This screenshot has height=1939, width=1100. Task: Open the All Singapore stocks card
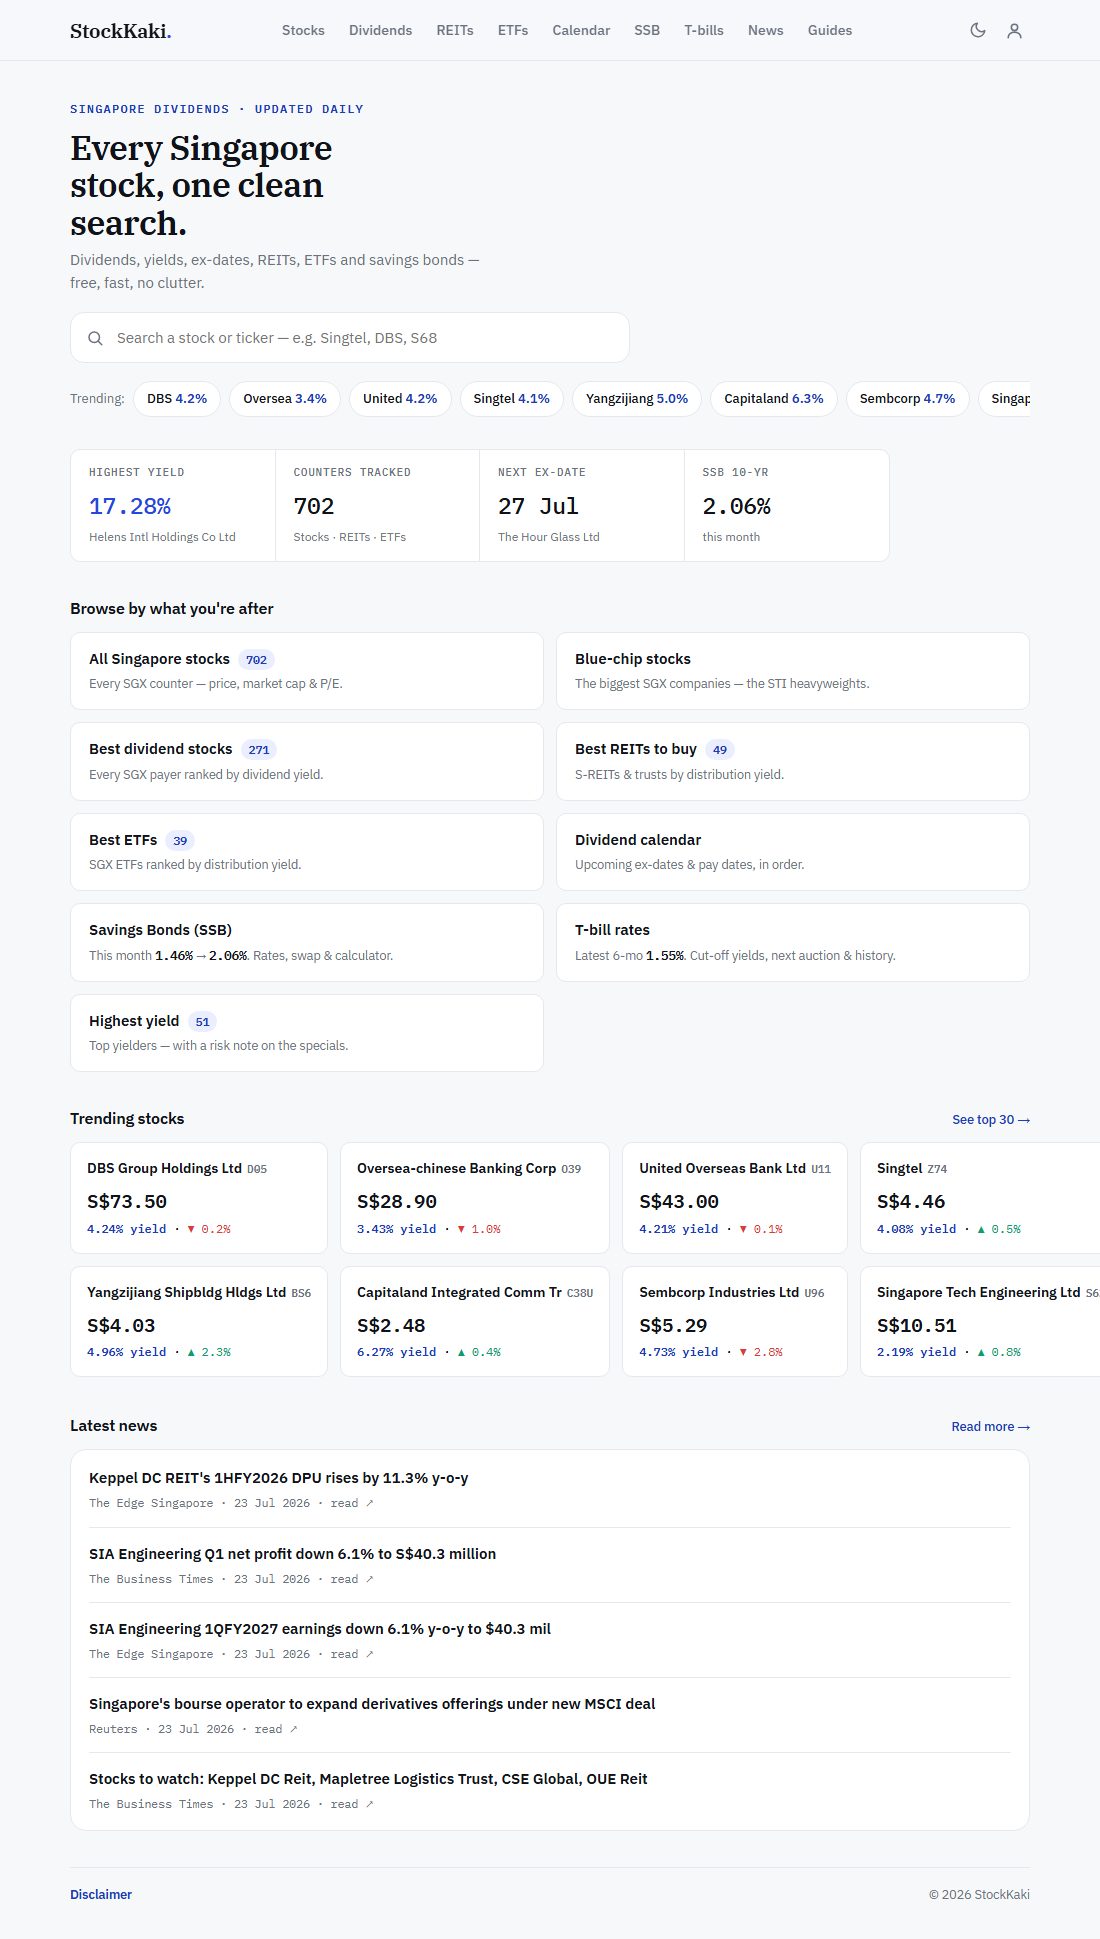click(x=307, y=671)
